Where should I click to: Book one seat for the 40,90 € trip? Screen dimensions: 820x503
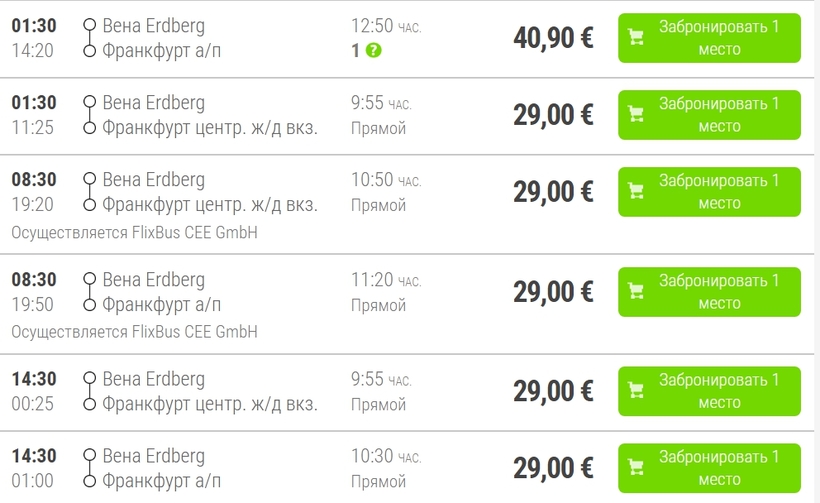pos(709,38)
